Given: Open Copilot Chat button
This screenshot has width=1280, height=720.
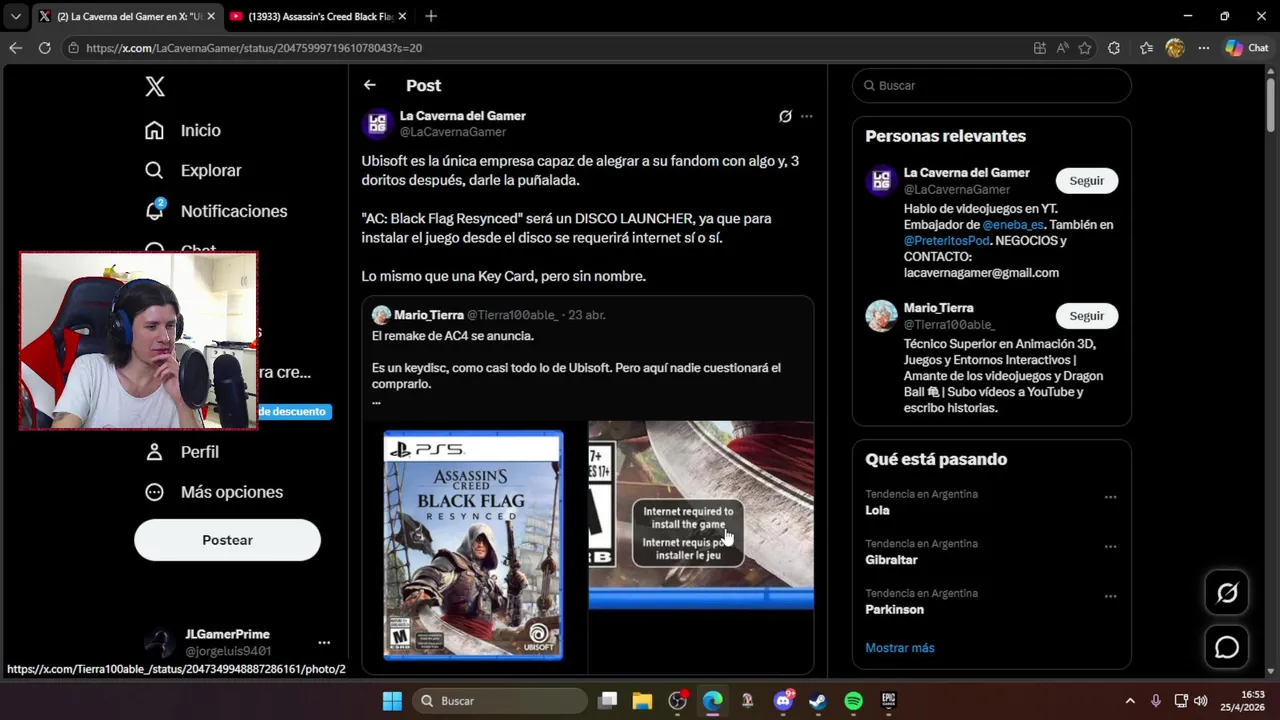Looking at the screenshot, I should (x=1247, y=48).
